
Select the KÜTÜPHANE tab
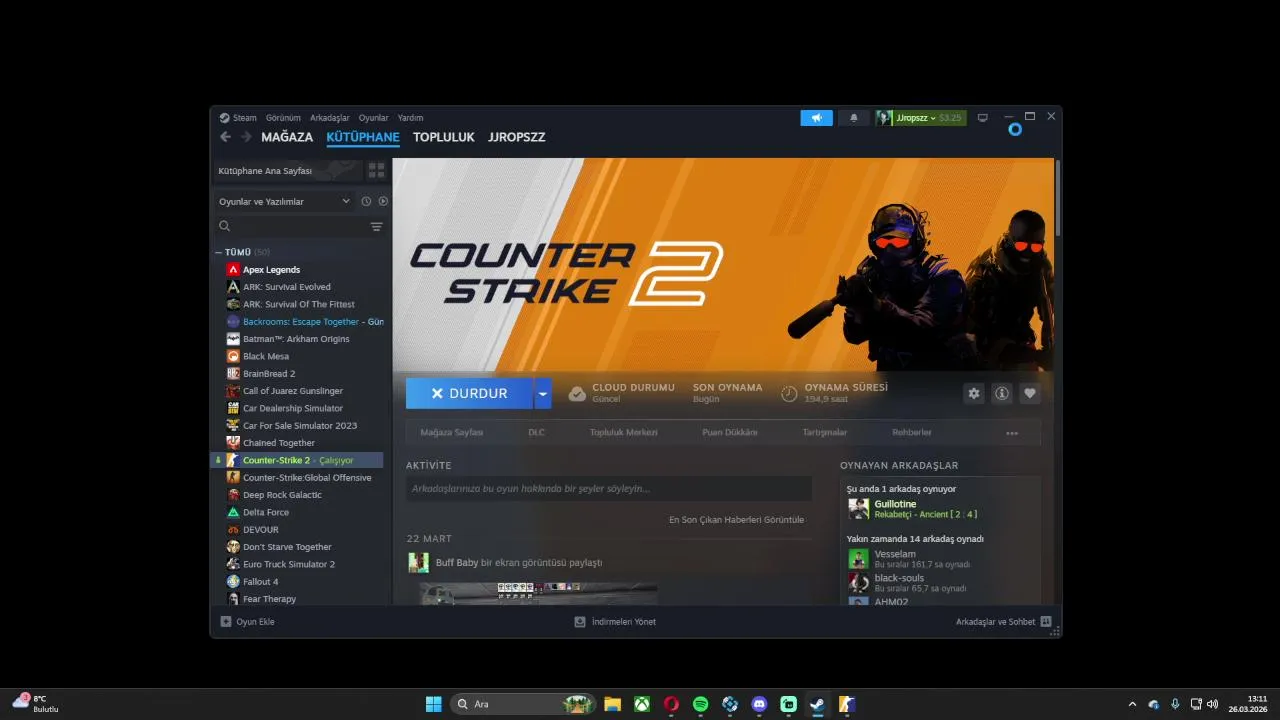(363, 137)
